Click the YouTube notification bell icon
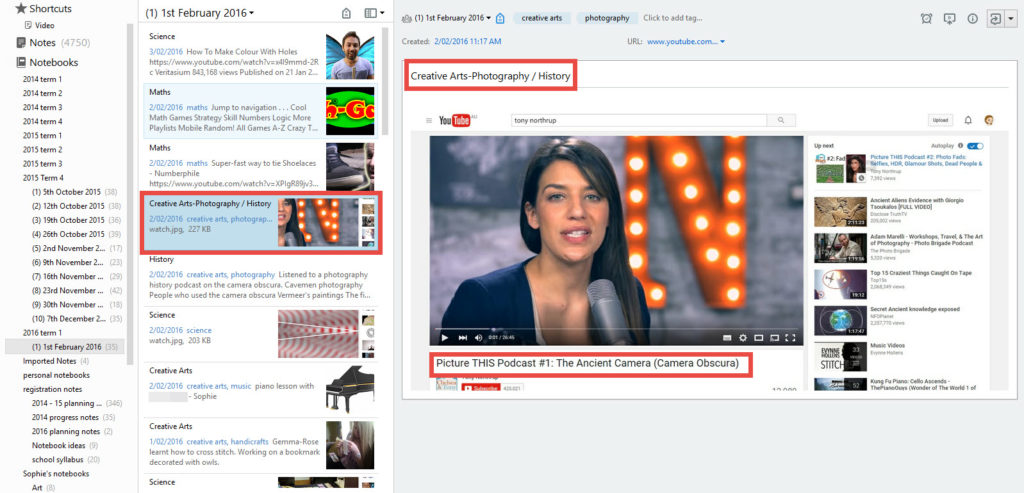The image size is (1024, 493). tap(967, 120)
